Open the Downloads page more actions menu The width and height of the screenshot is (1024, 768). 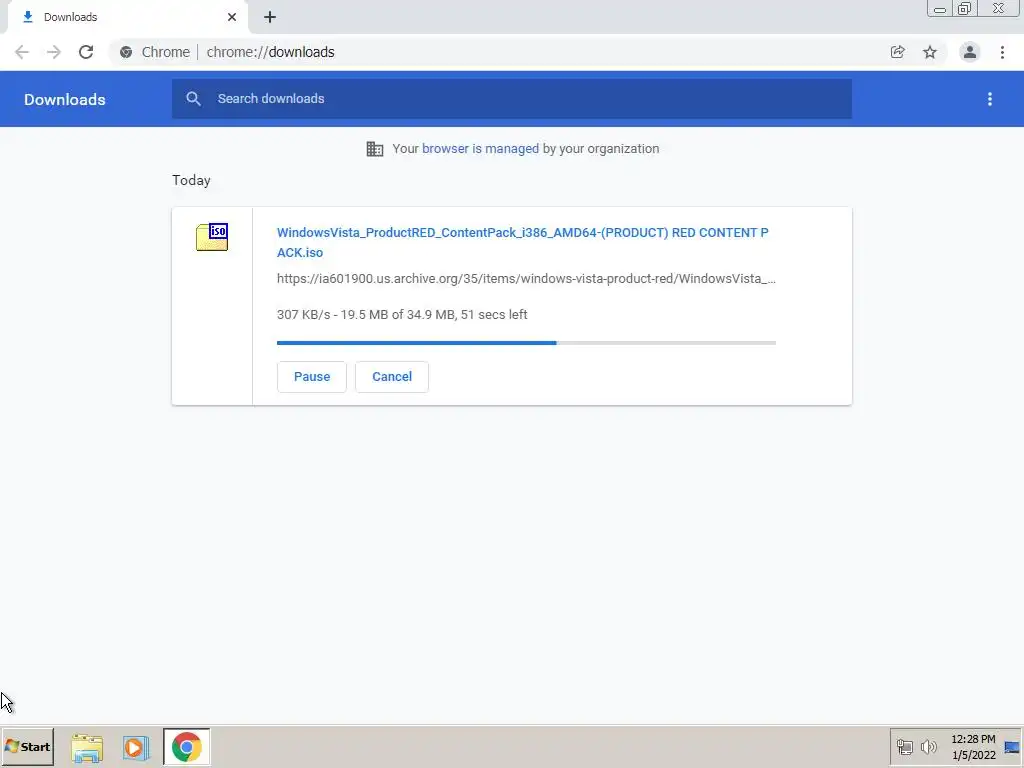pos(990,99)
